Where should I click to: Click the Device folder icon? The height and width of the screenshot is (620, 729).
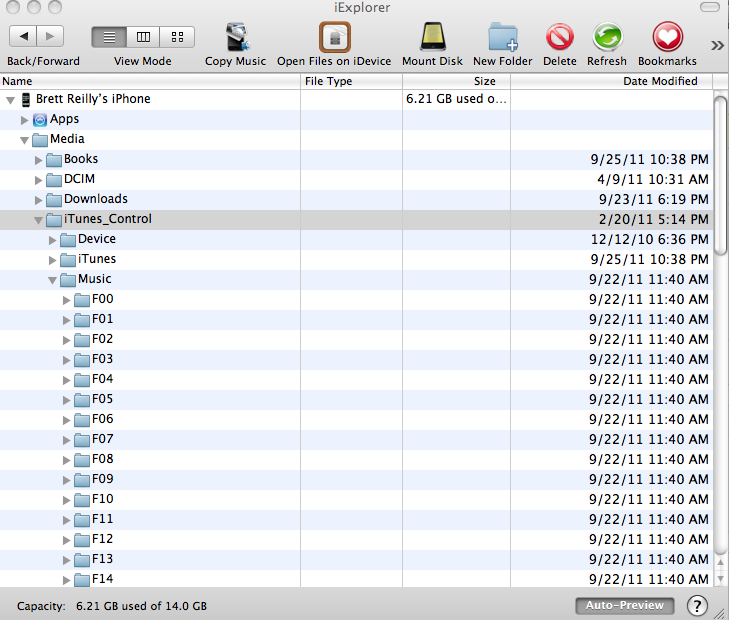coord(68,240)
